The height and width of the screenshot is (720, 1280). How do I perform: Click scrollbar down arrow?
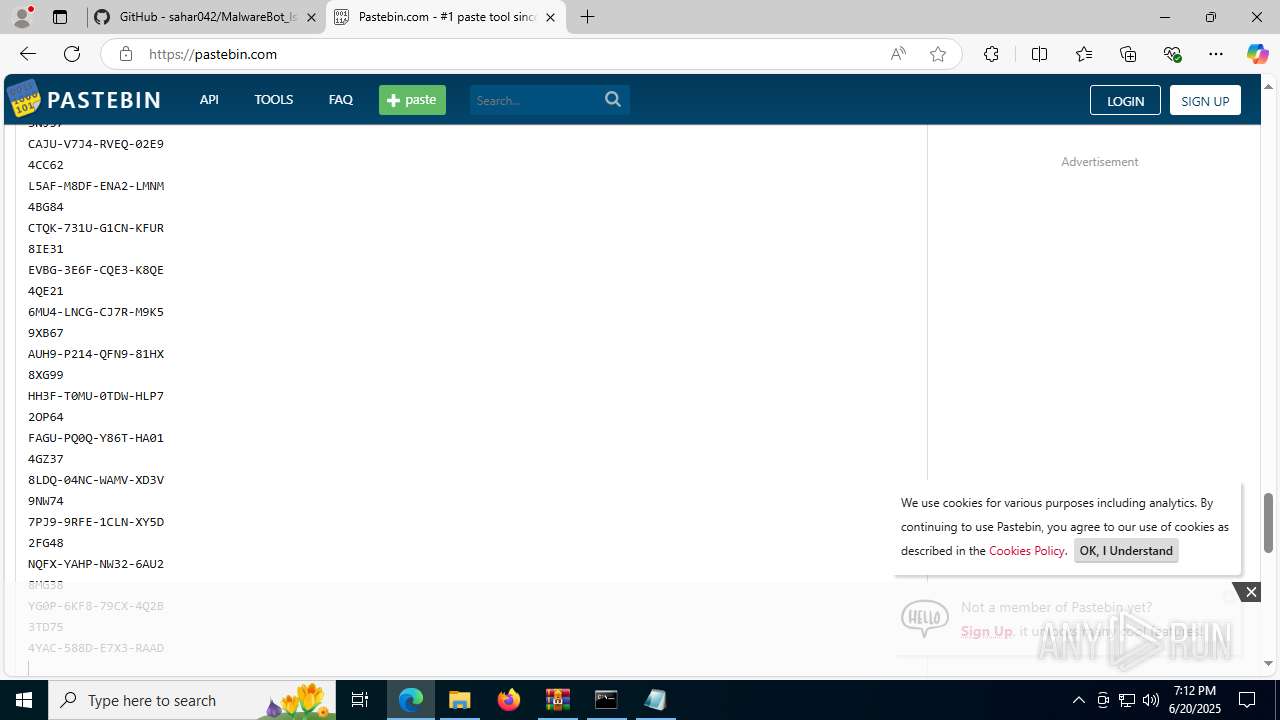(x=1268, y=663)
